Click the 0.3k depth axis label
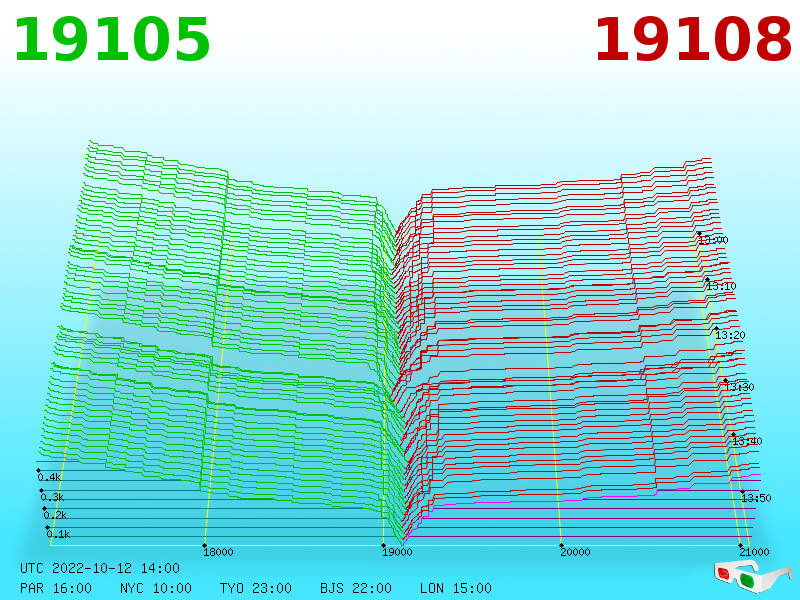The height and width of the screenshot is (600, 800). pyautogui.click(x=52, y=497)
